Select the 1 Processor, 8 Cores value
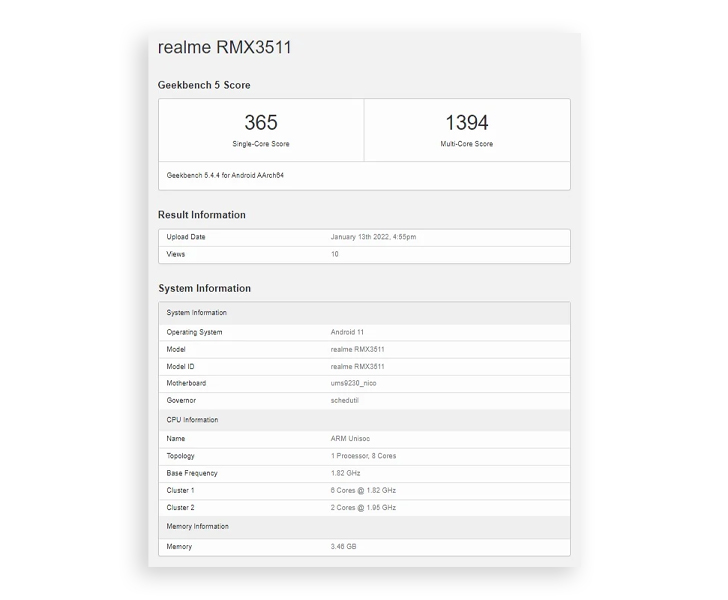This screenshot has width=728, height=600. pyautogui.click(x=363, y=456)
